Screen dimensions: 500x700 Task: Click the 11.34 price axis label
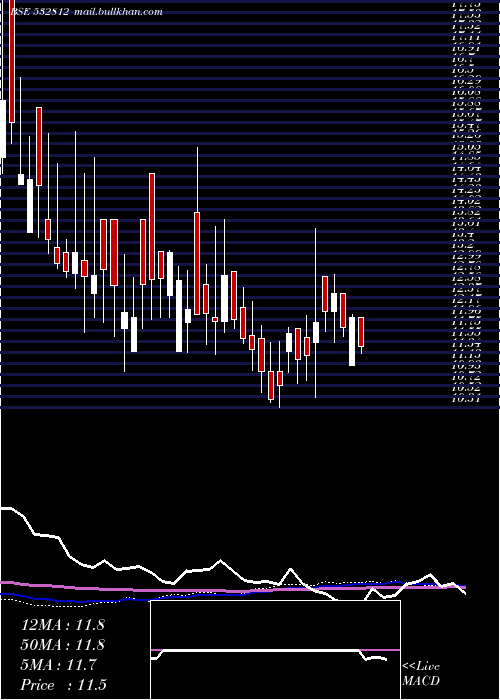point(466,343)
